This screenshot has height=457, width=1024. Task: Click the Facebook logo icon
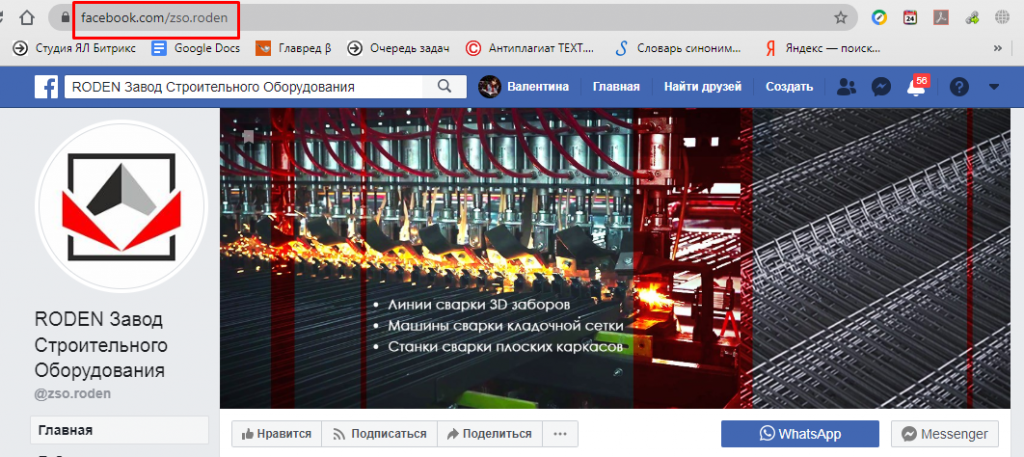click(46, 87)
